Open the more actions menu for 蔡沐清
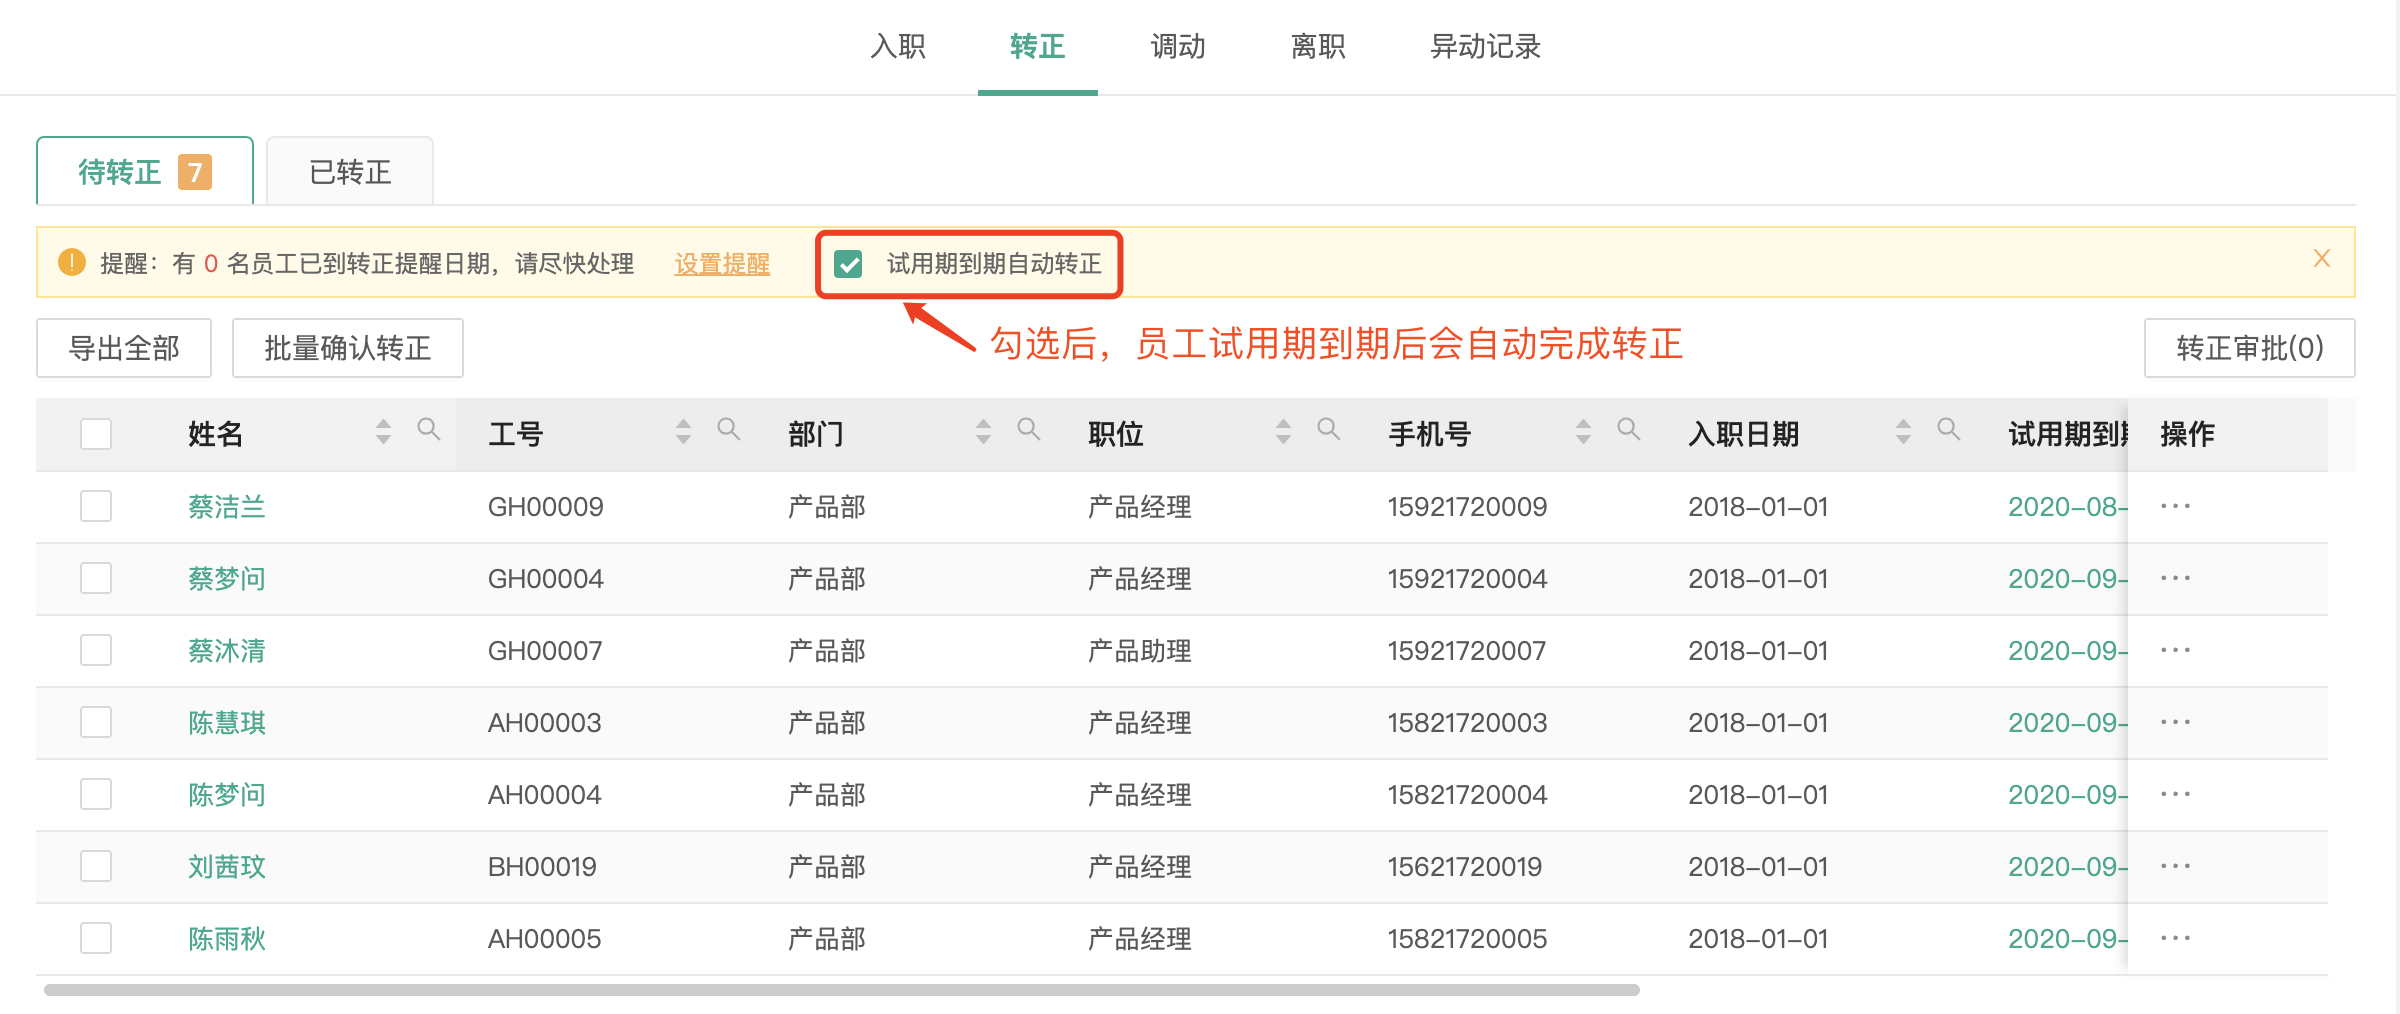The width and height of the screenshot is (2400, 1014). (x=2175, y=650)
